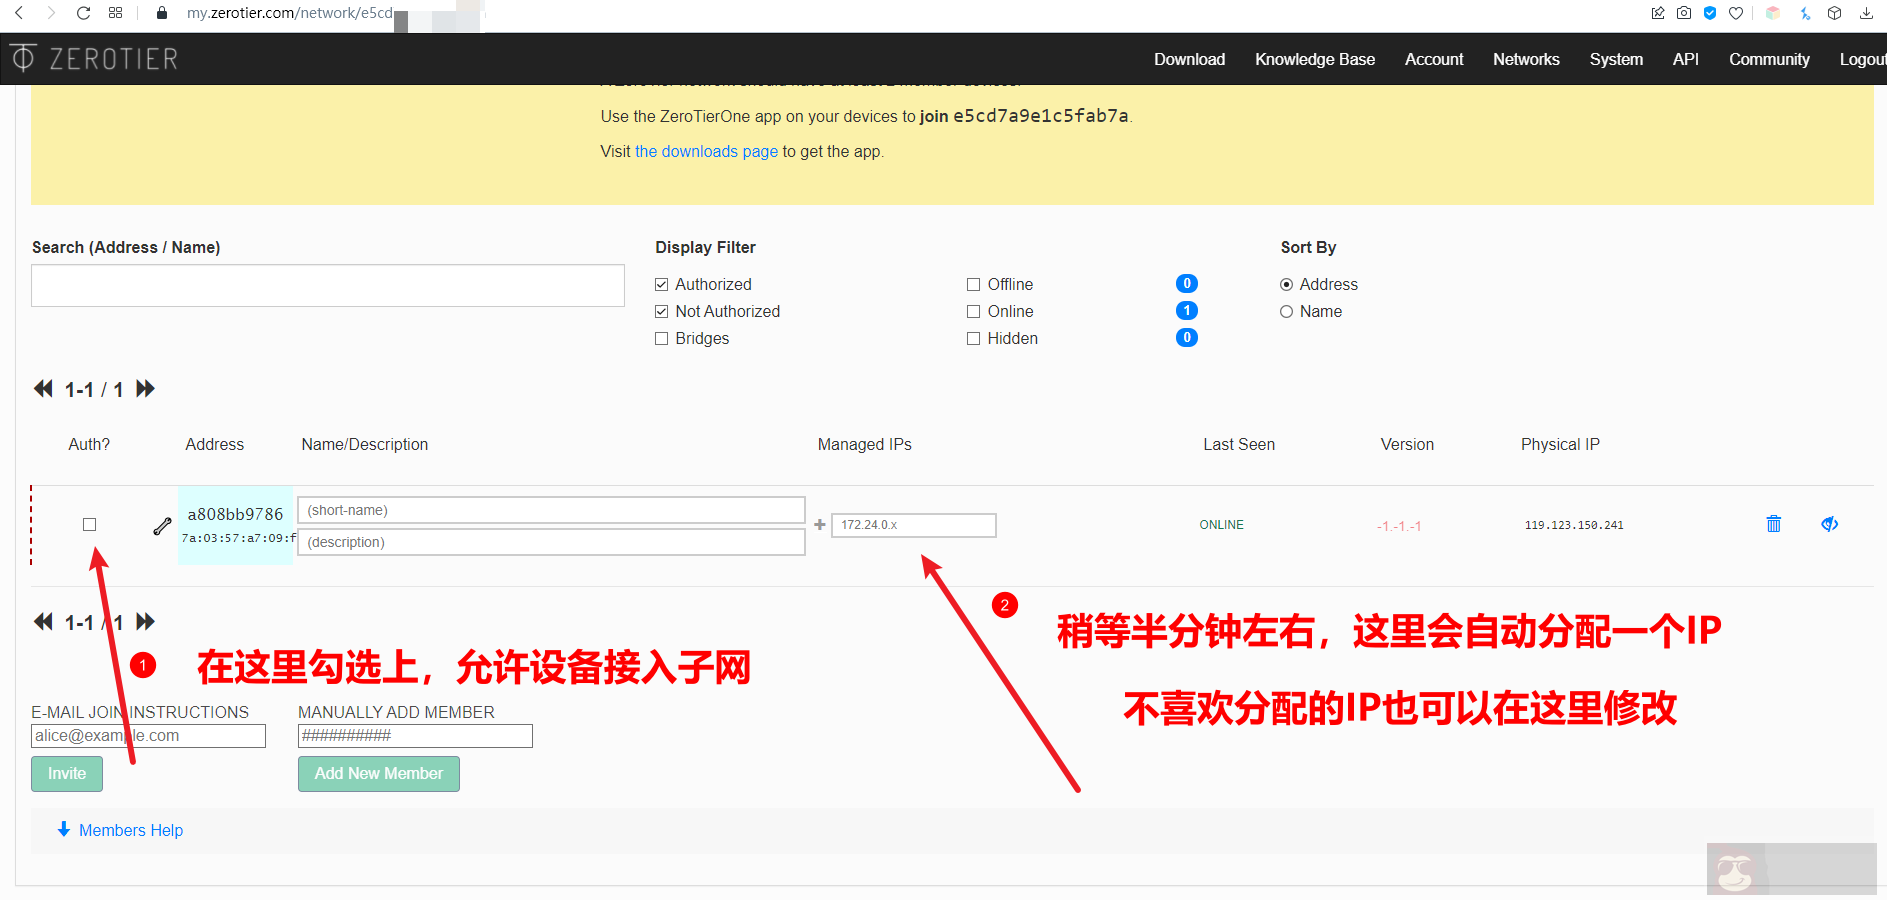1887x900 pixels.
Task: Click the Add New Member button
Action: pos(378,774)
